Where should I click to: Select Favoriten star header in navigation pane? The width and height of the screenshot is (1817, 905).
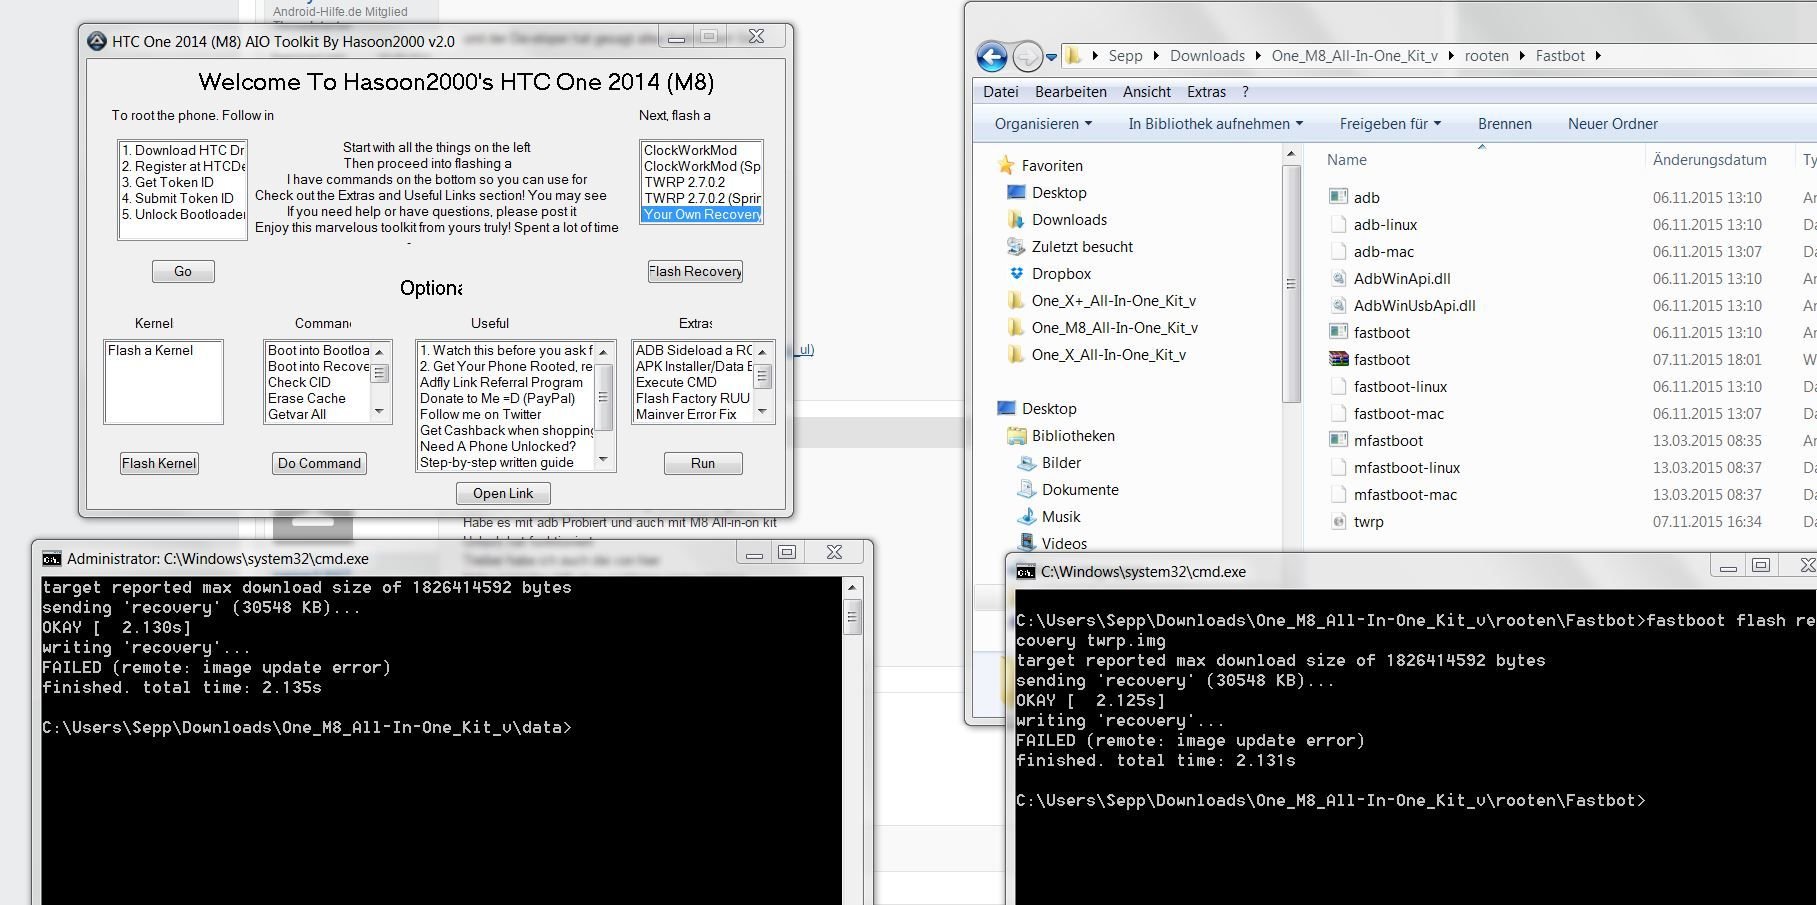click(1040, 165)
